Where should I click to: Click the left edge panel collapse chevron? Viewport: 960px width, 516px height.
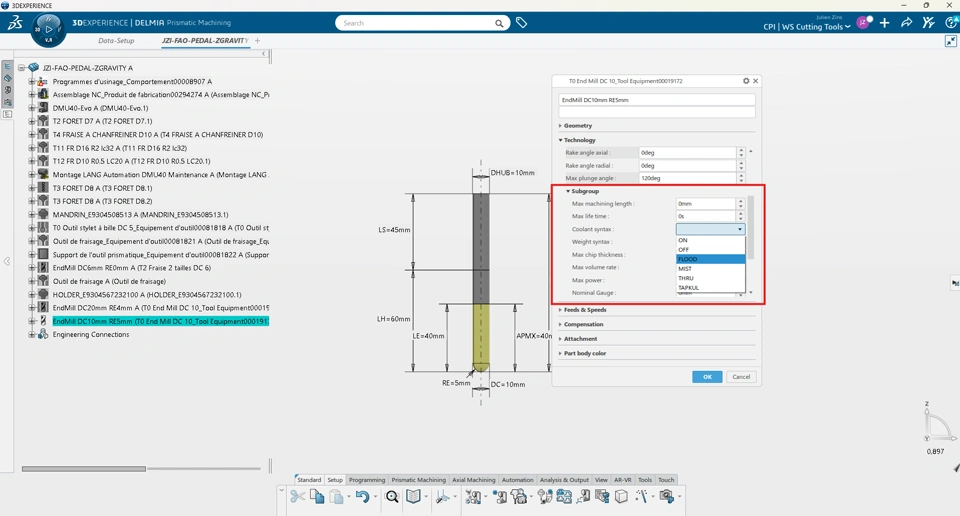(x=7, y=261)
